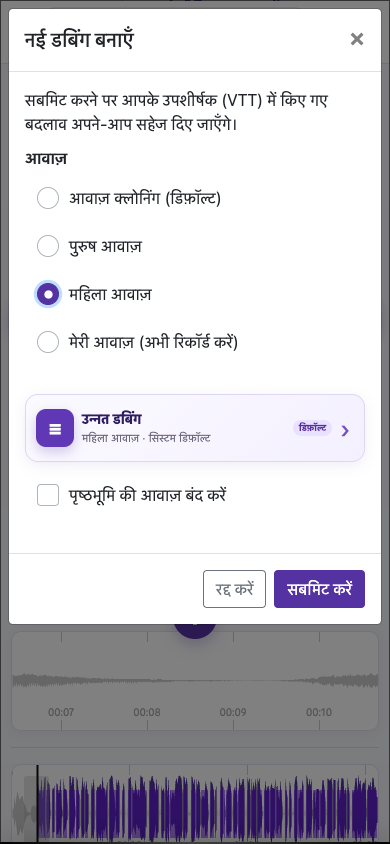Expand उन्नत डबिंग using the chevron arrow
Viewport: 390px width, 844px height.
point(345,431)
